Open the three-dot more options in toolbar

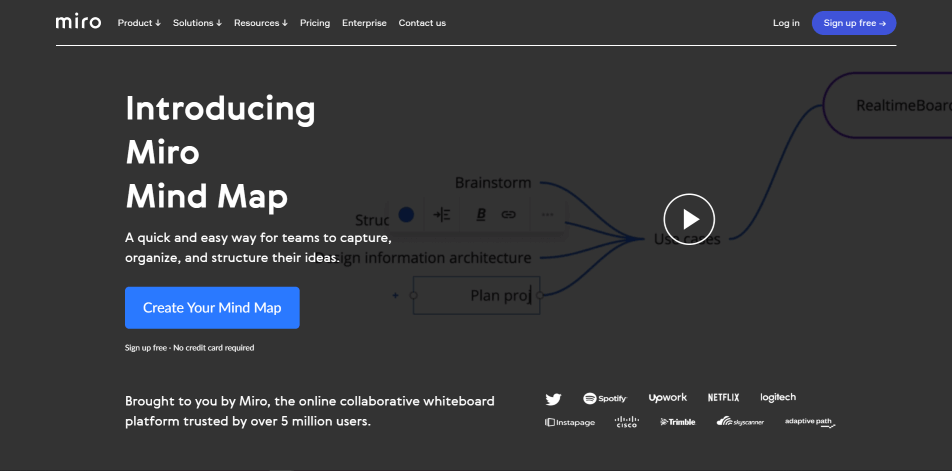(547, 214)
